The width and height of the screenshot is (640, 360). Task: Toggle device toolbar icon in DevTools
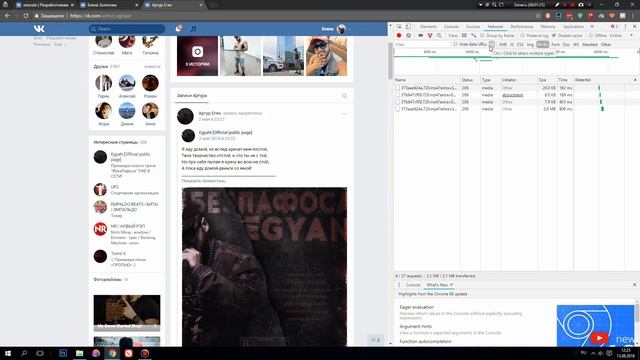tap(408, 27)
